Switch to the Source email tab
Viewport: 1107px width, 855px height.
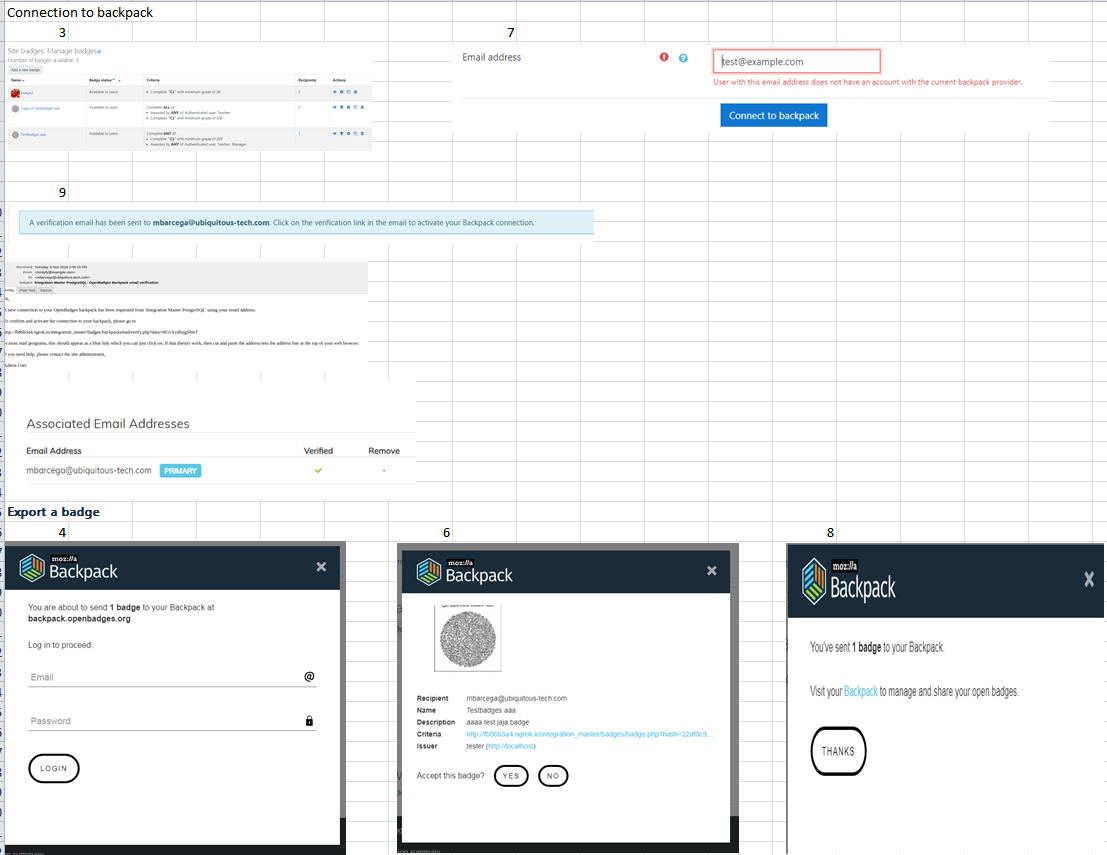tap(46, 290)
